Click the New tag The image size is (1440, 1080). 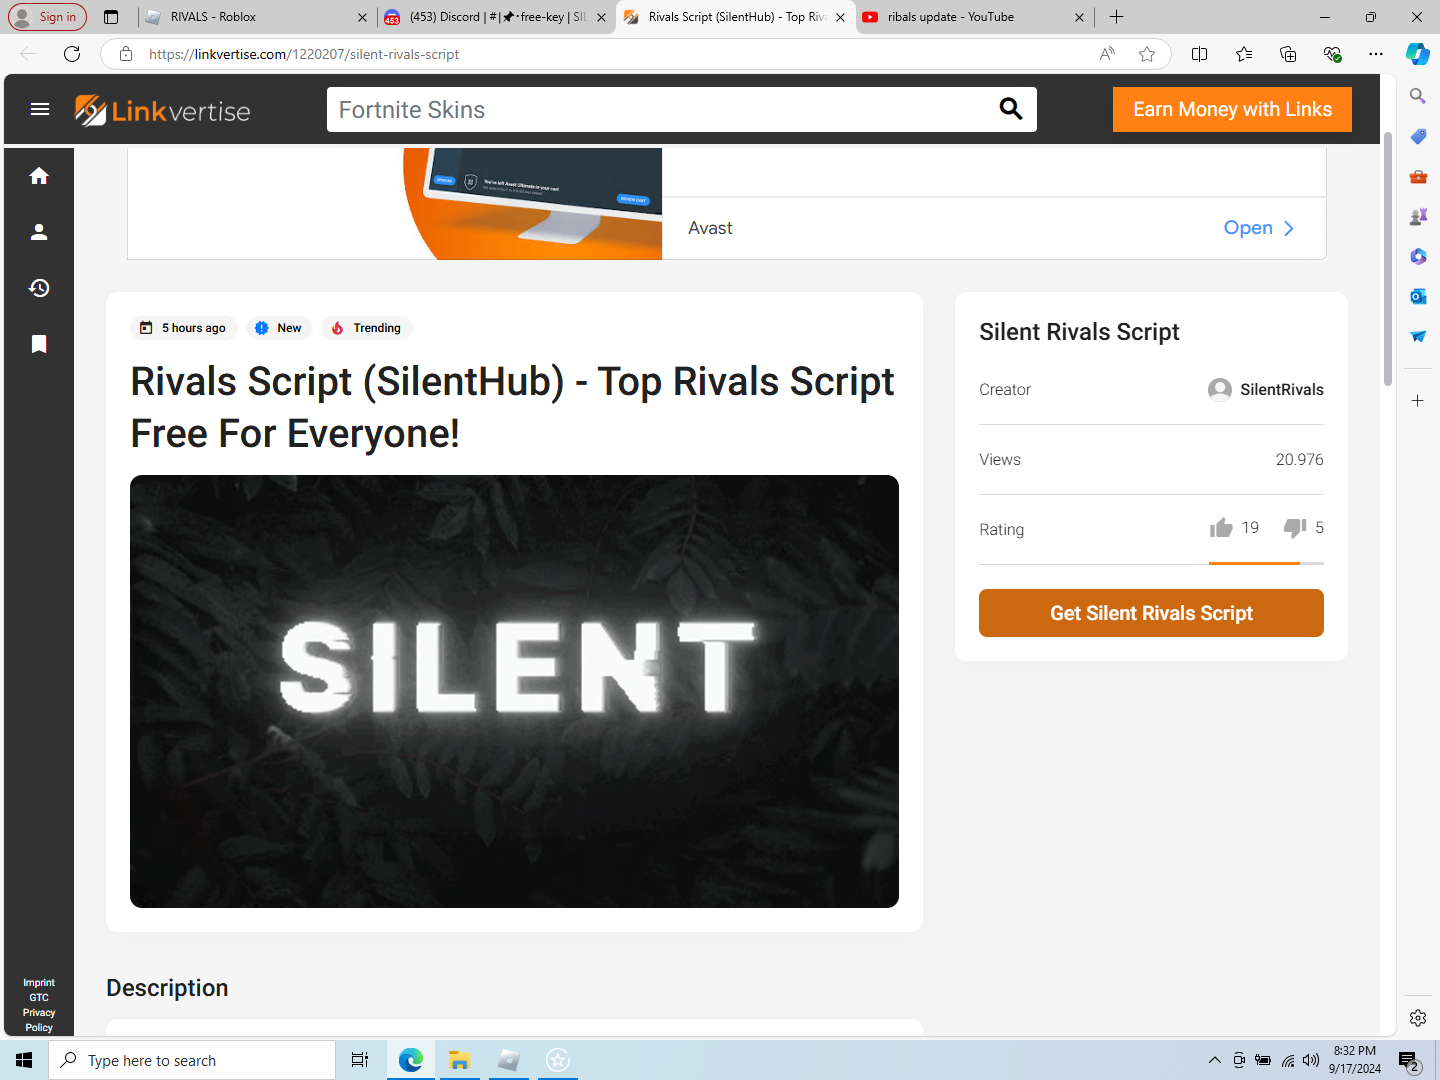(280, 328)
